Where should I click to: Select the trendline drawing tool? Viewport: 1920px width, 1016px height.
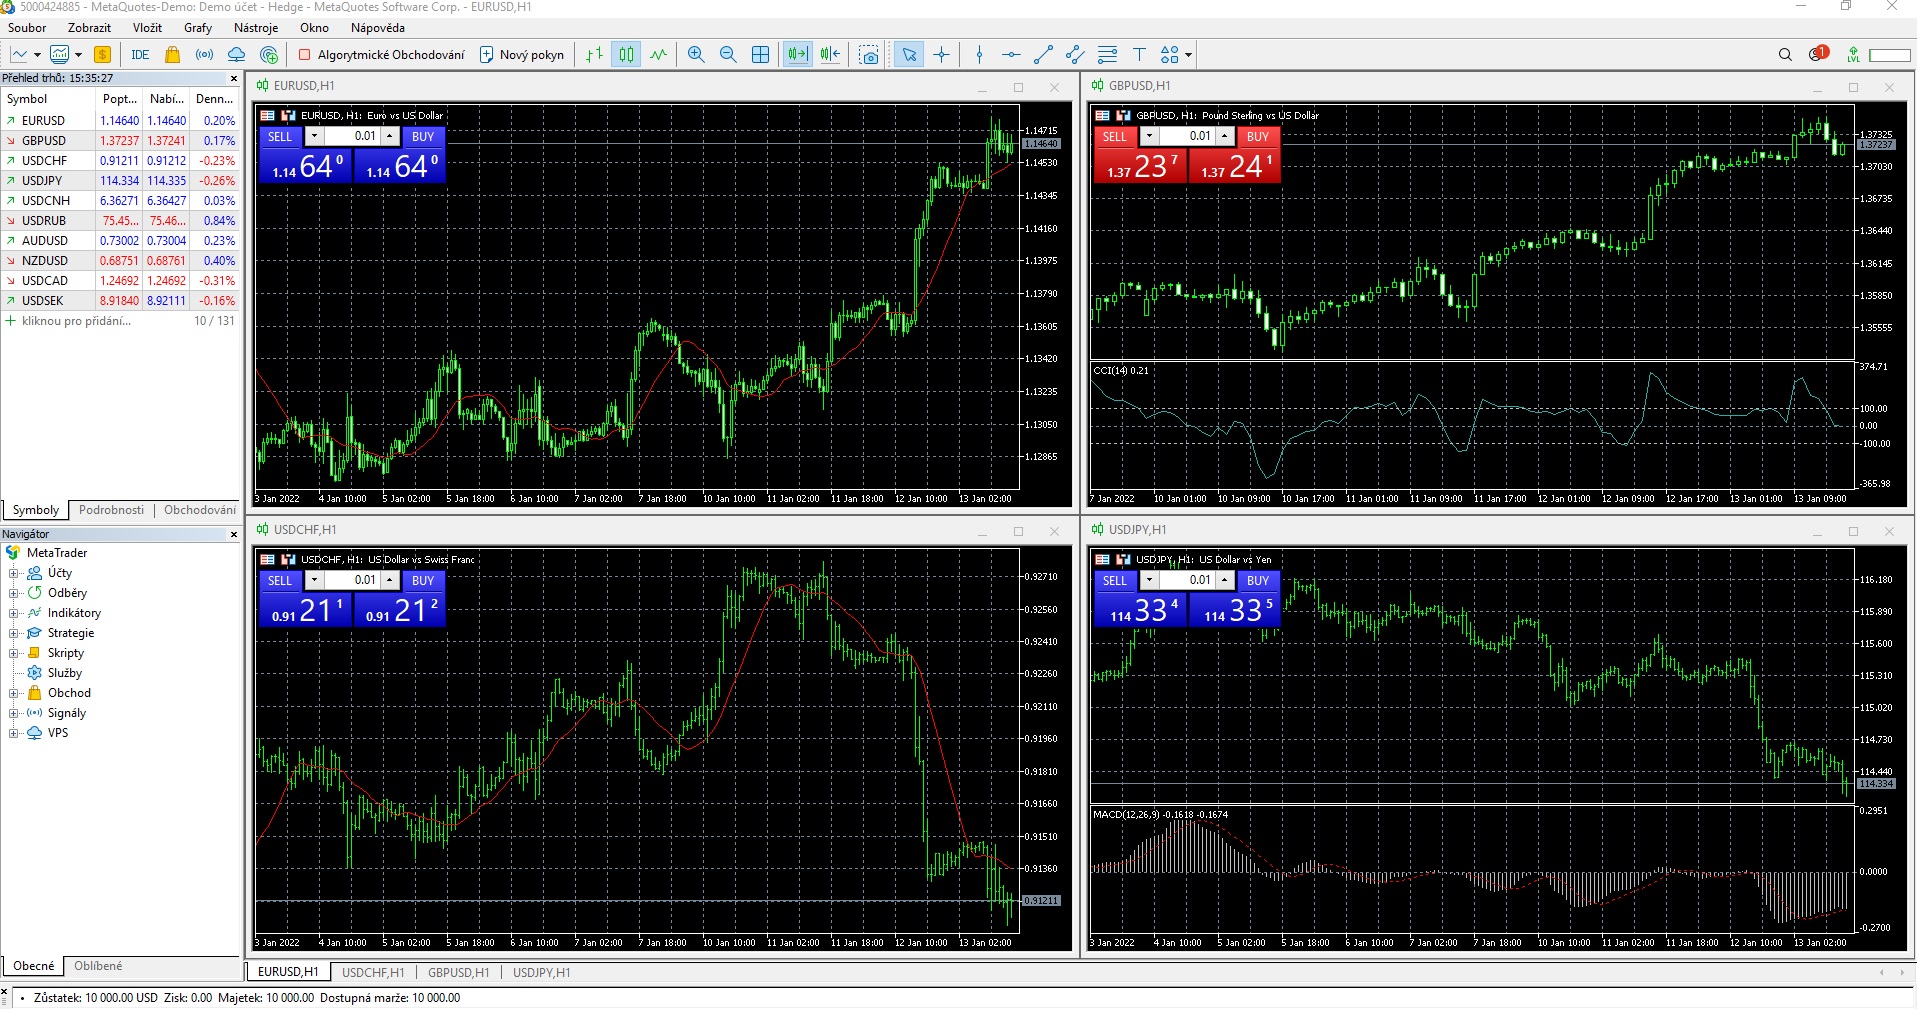(x=1043, y=55)
